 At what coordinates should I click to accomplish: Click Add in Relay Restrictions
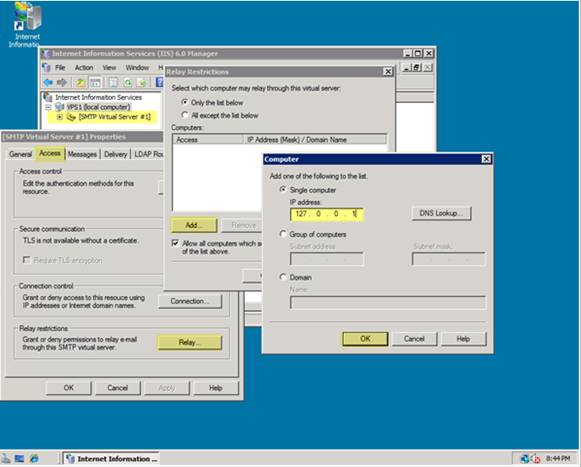194,225
